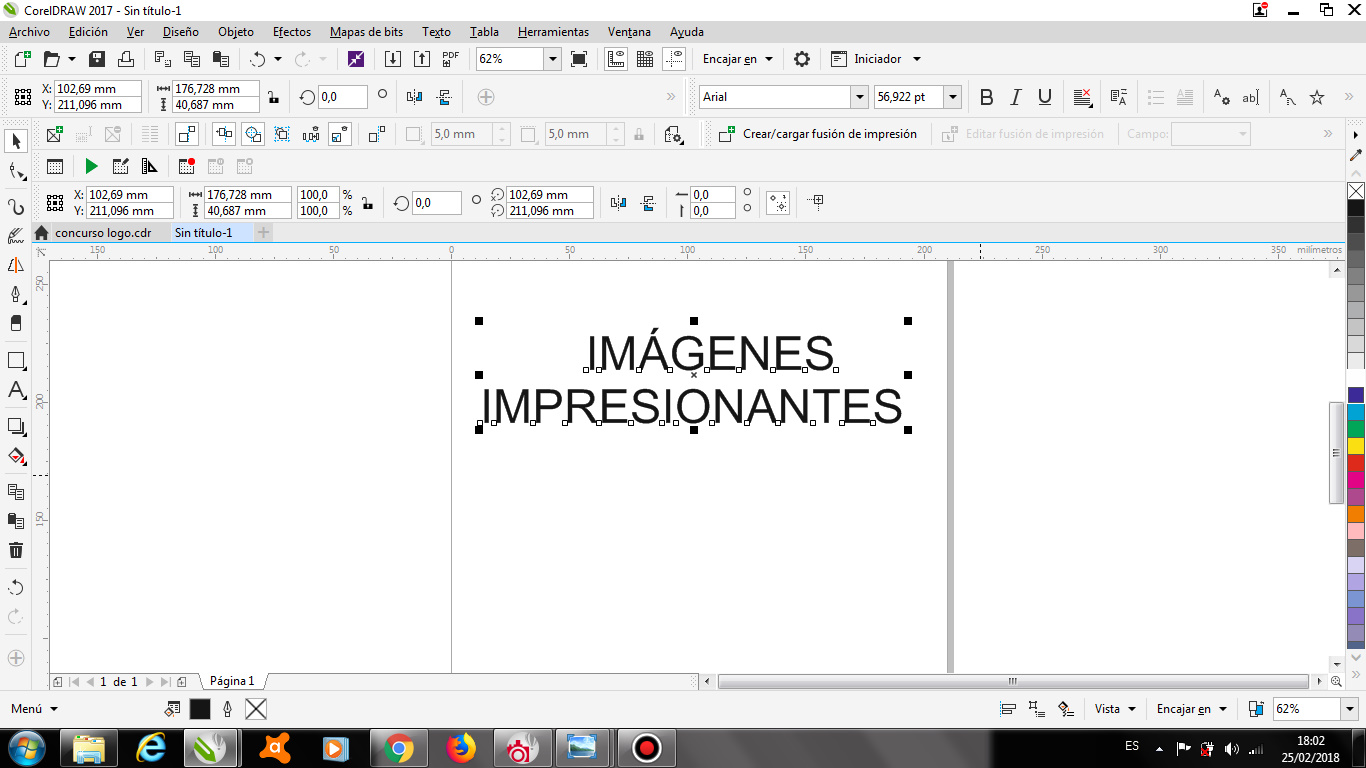
Task: Click the trash can delete icon
Action: [x=16, y=550]
